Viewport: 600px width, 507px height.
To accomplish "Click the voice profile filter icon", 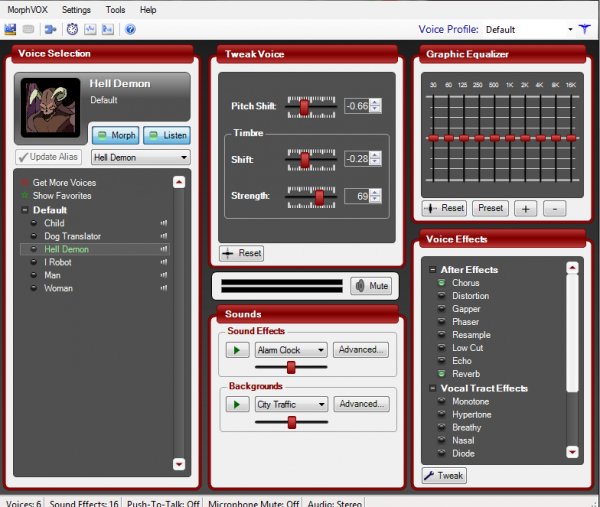I will click(x=584, y=29).
